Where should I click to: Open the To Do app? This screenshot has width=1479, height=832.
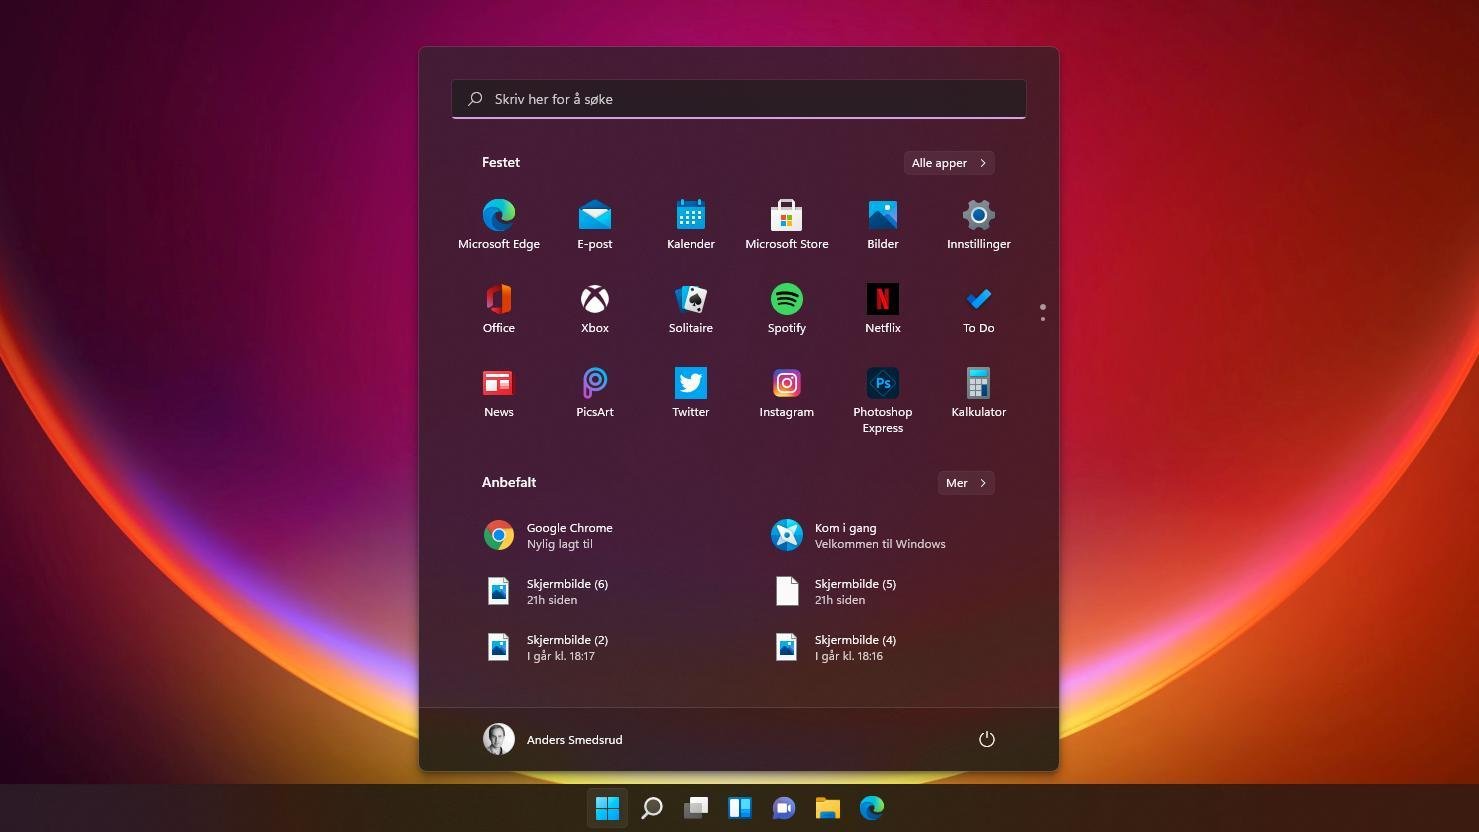pos(979,308)
